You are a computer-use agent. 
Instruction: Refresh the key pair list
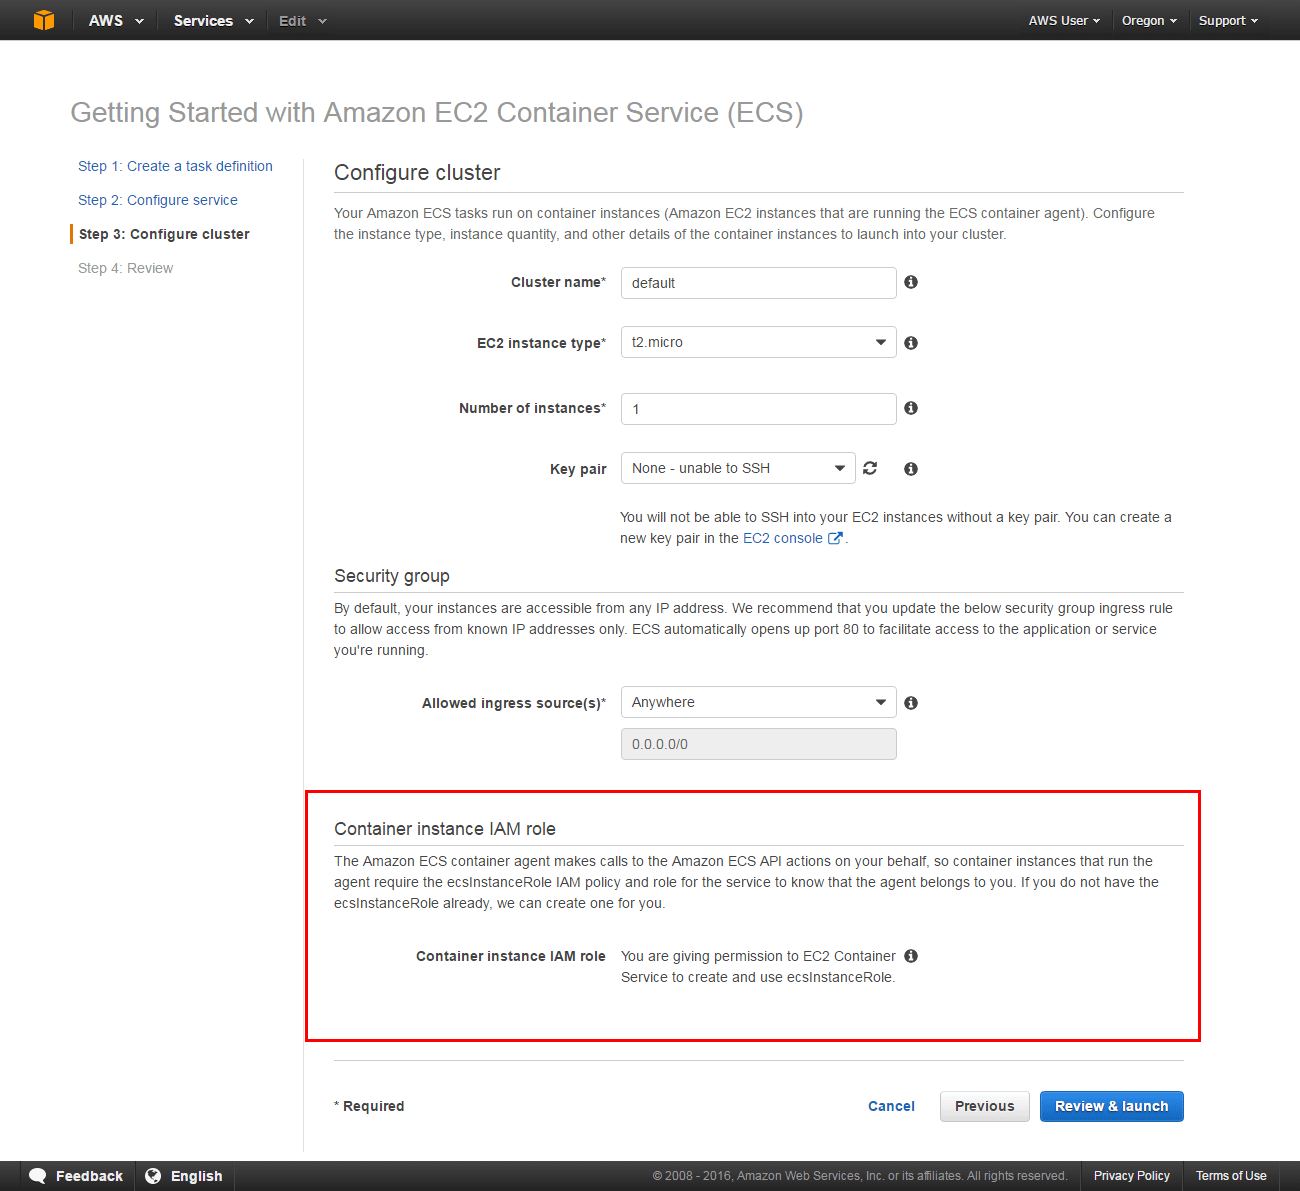click(869, 467)
